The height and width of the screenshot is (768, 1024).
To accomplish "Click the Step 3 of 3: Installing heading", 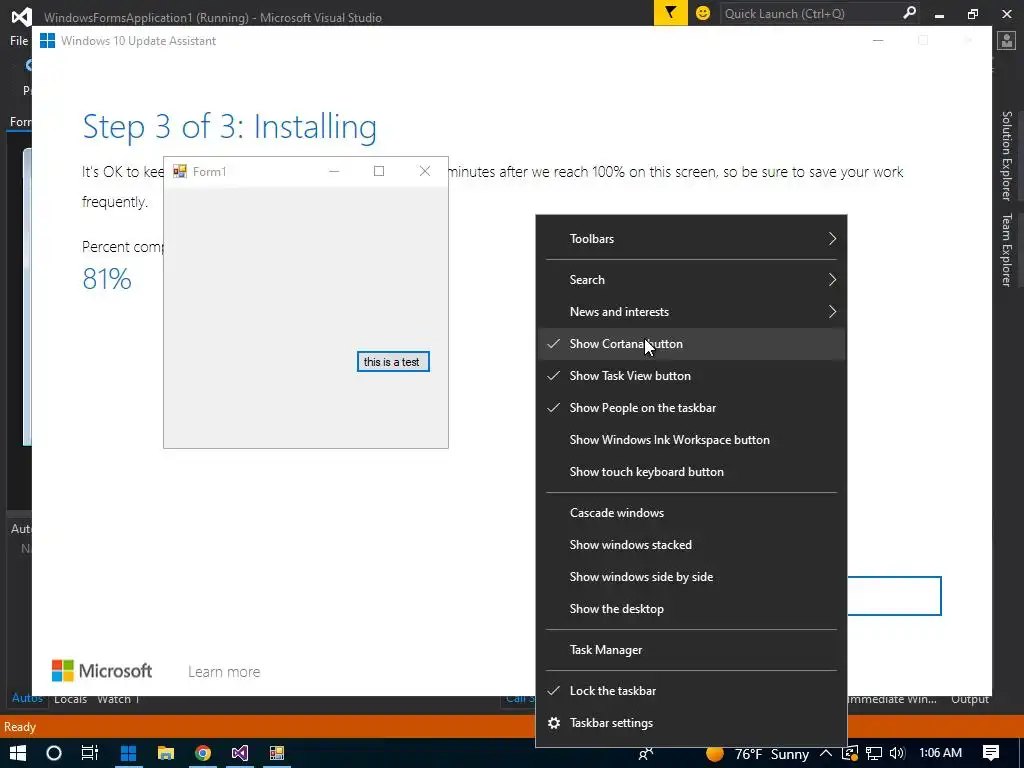I will click(229, 127).
